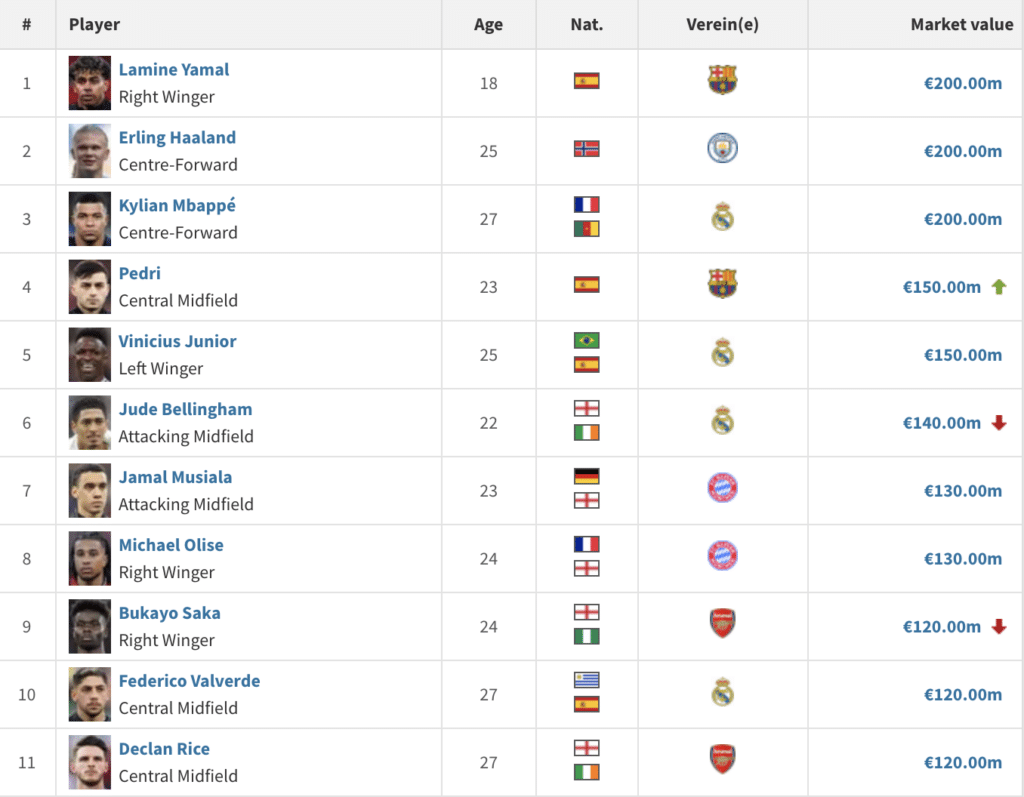The image size is (1024, 797).
Task: Click Jude Bellingham's portrait thumbnail
Action: coord(90,423)
